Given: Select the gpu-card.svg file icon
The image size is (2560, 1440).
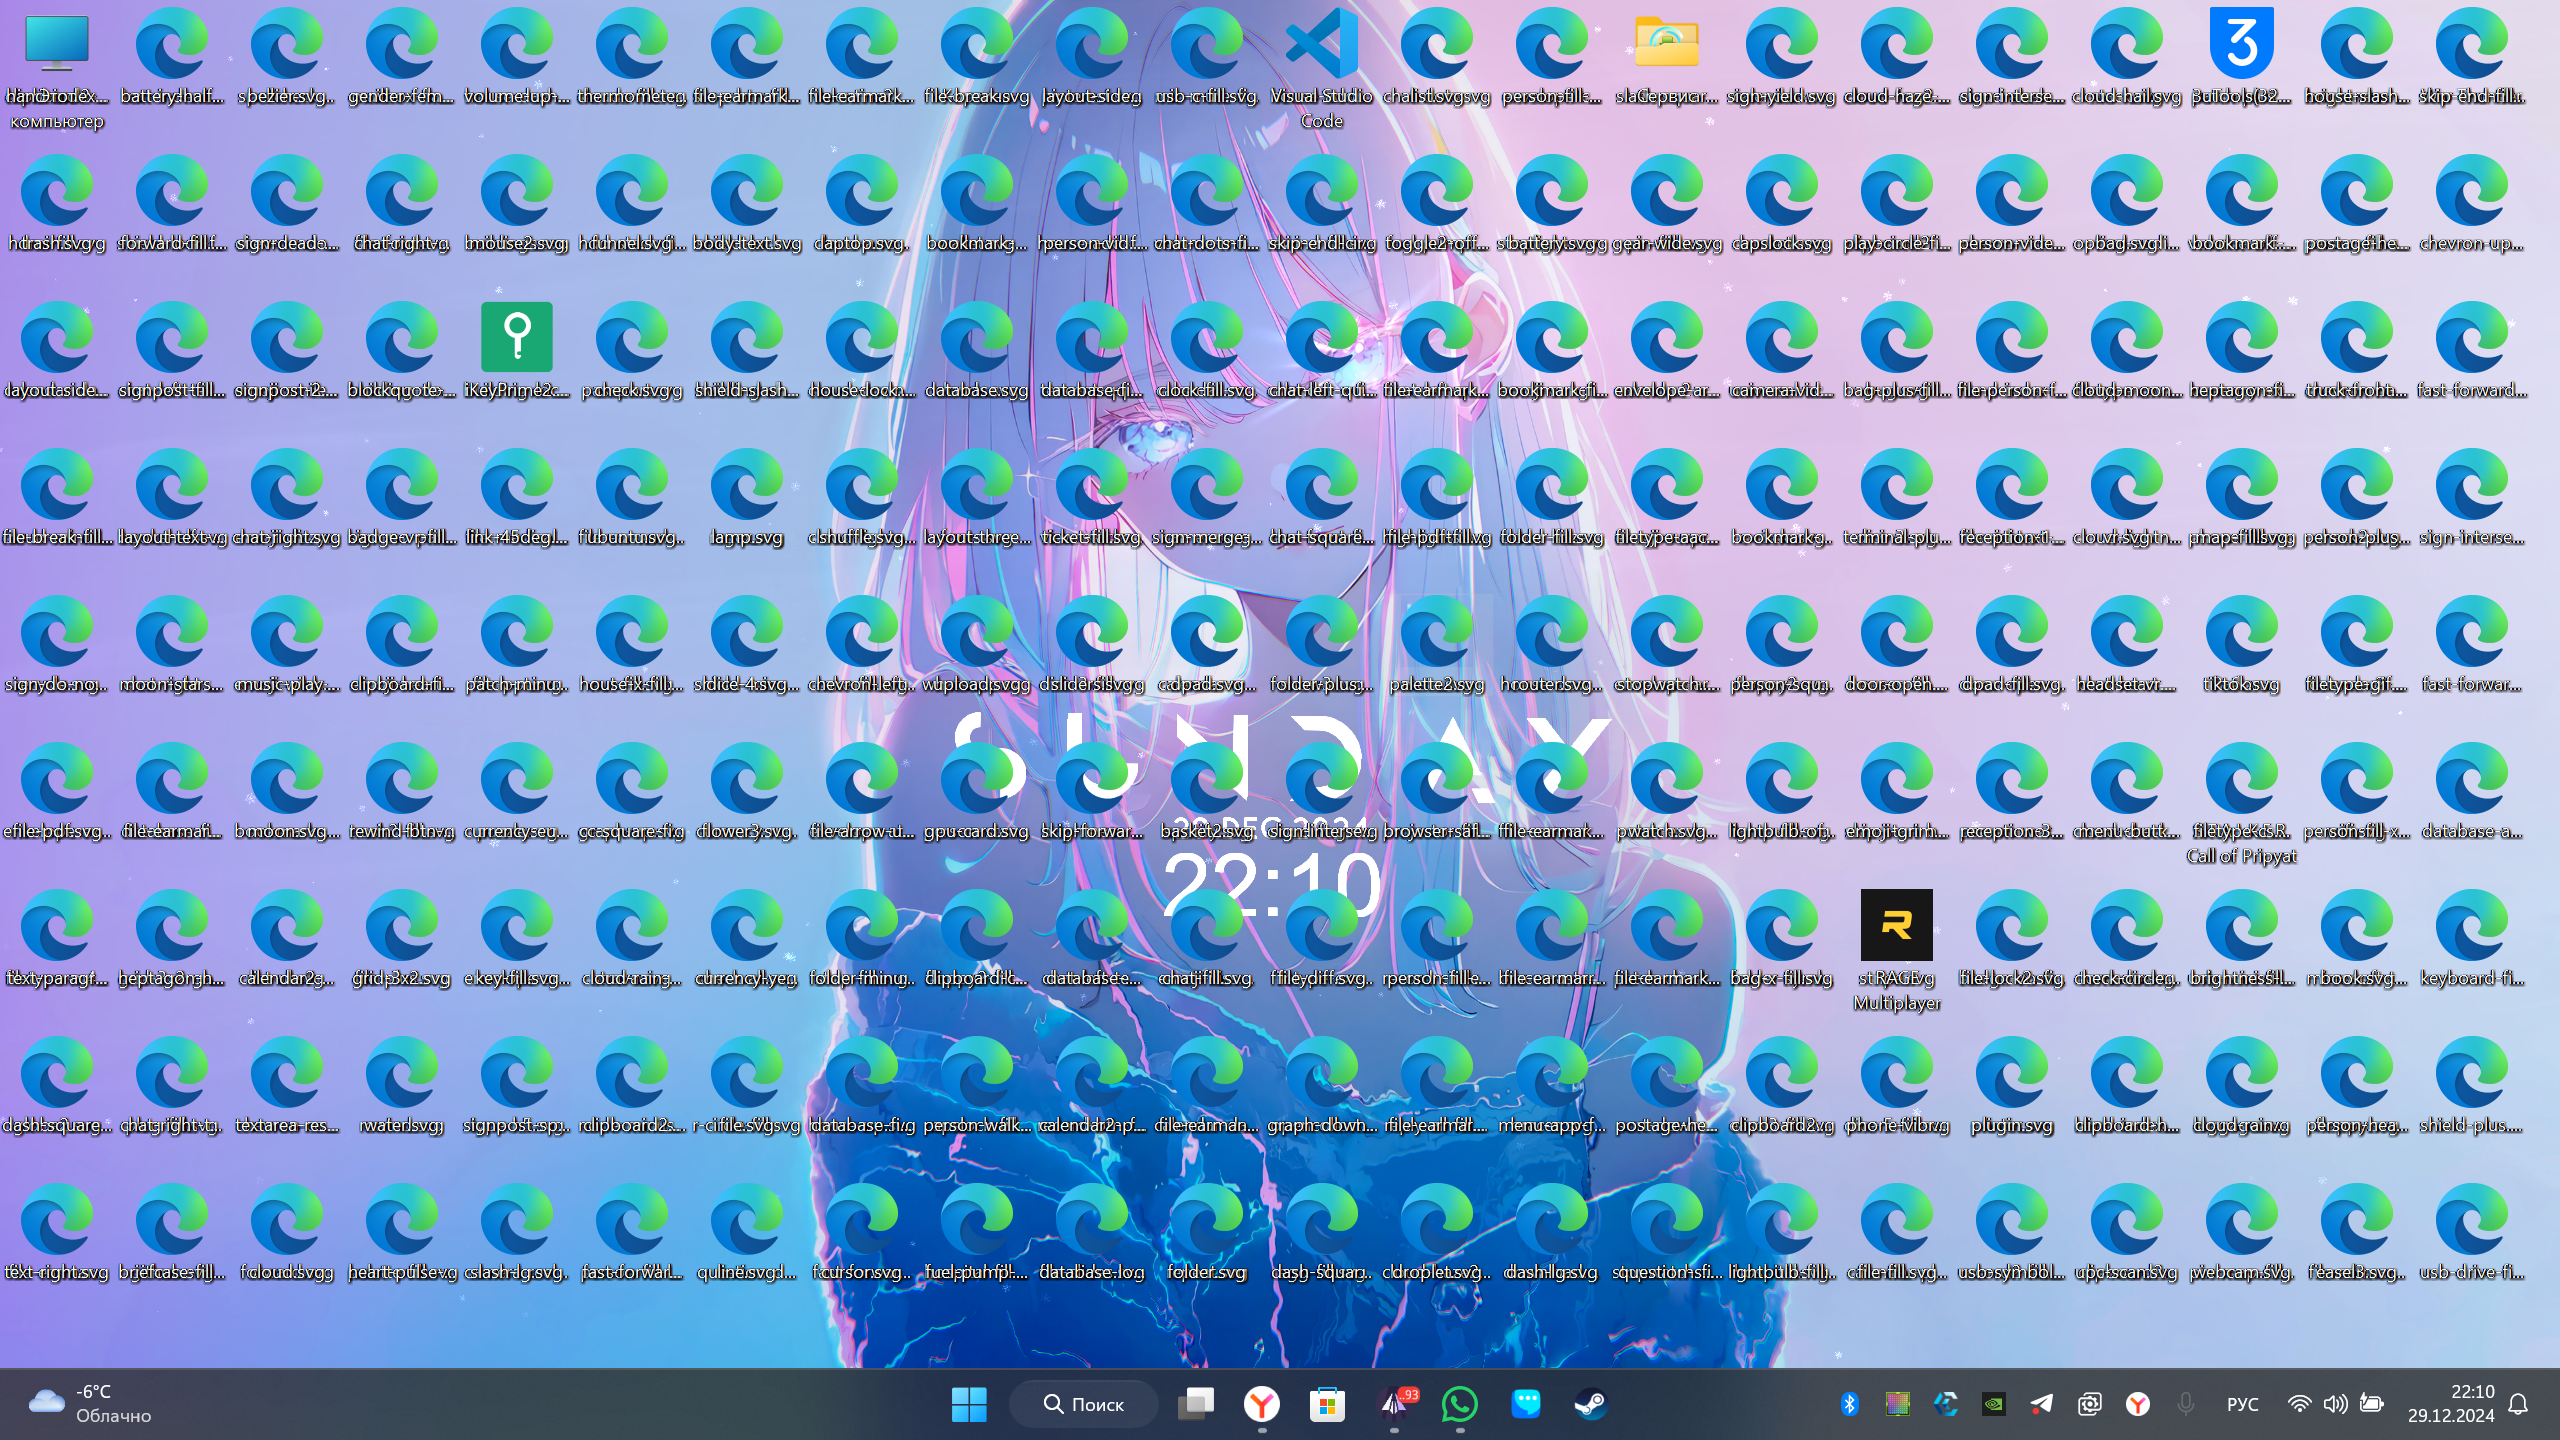Looking at the screenshot, I should (976, 779).
